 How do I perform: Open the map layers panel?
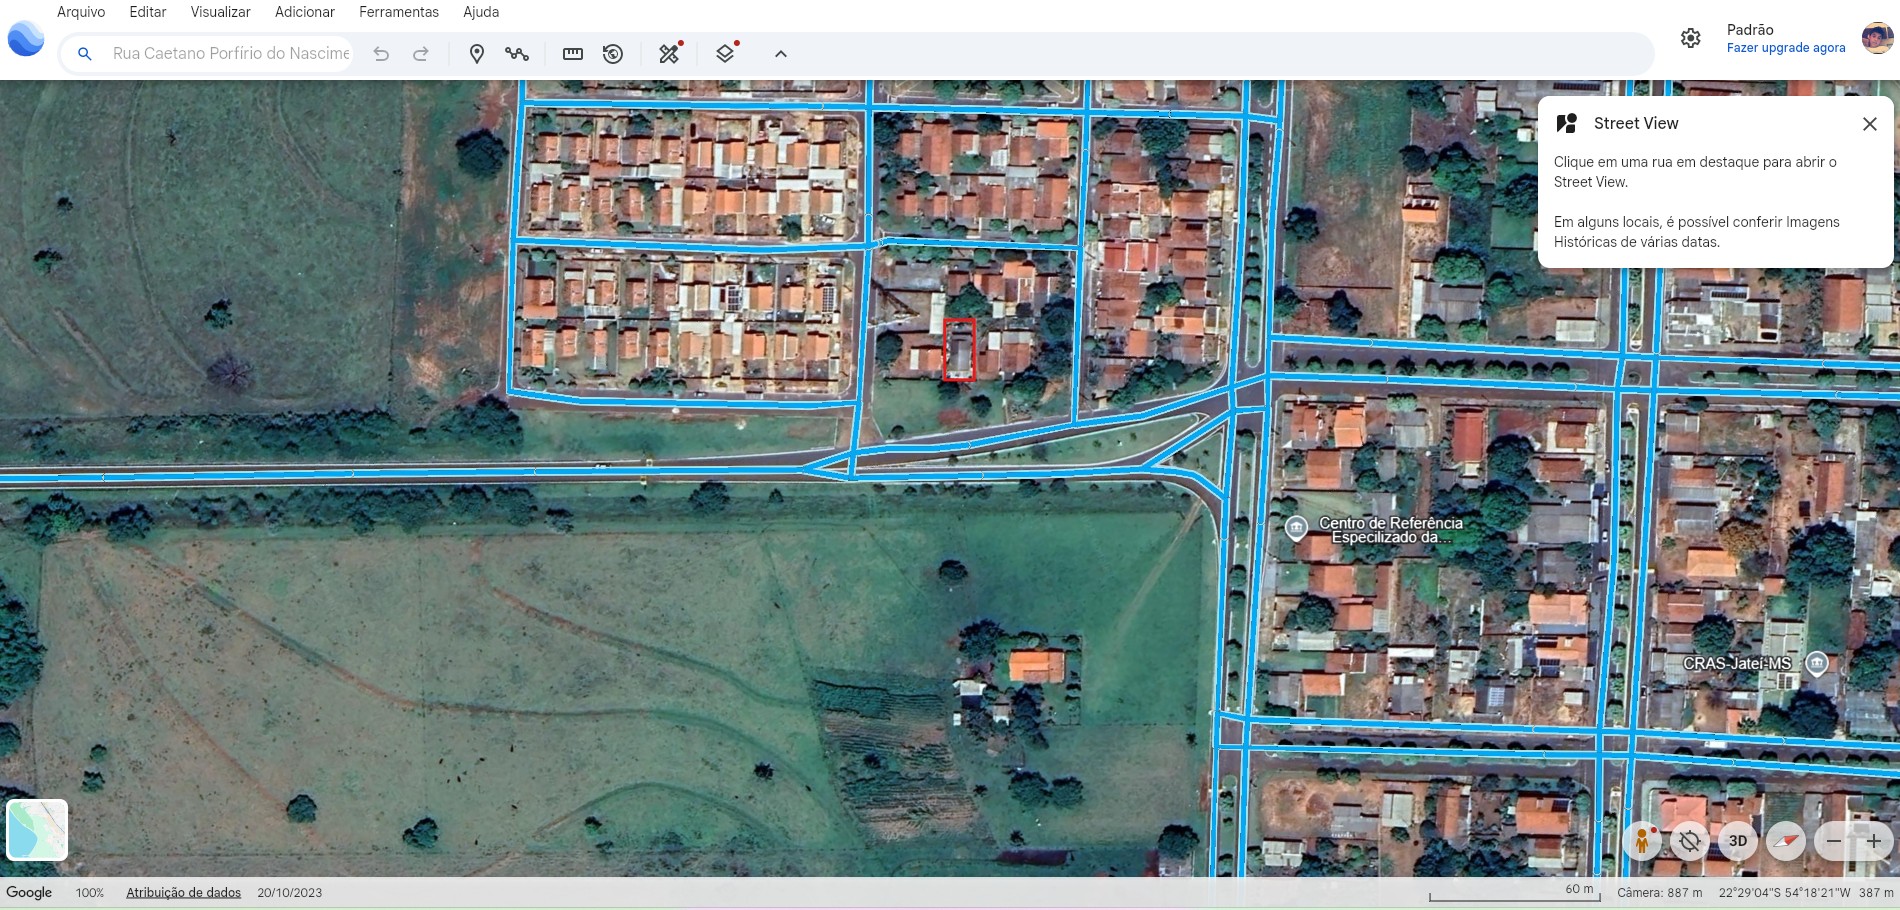726,54
